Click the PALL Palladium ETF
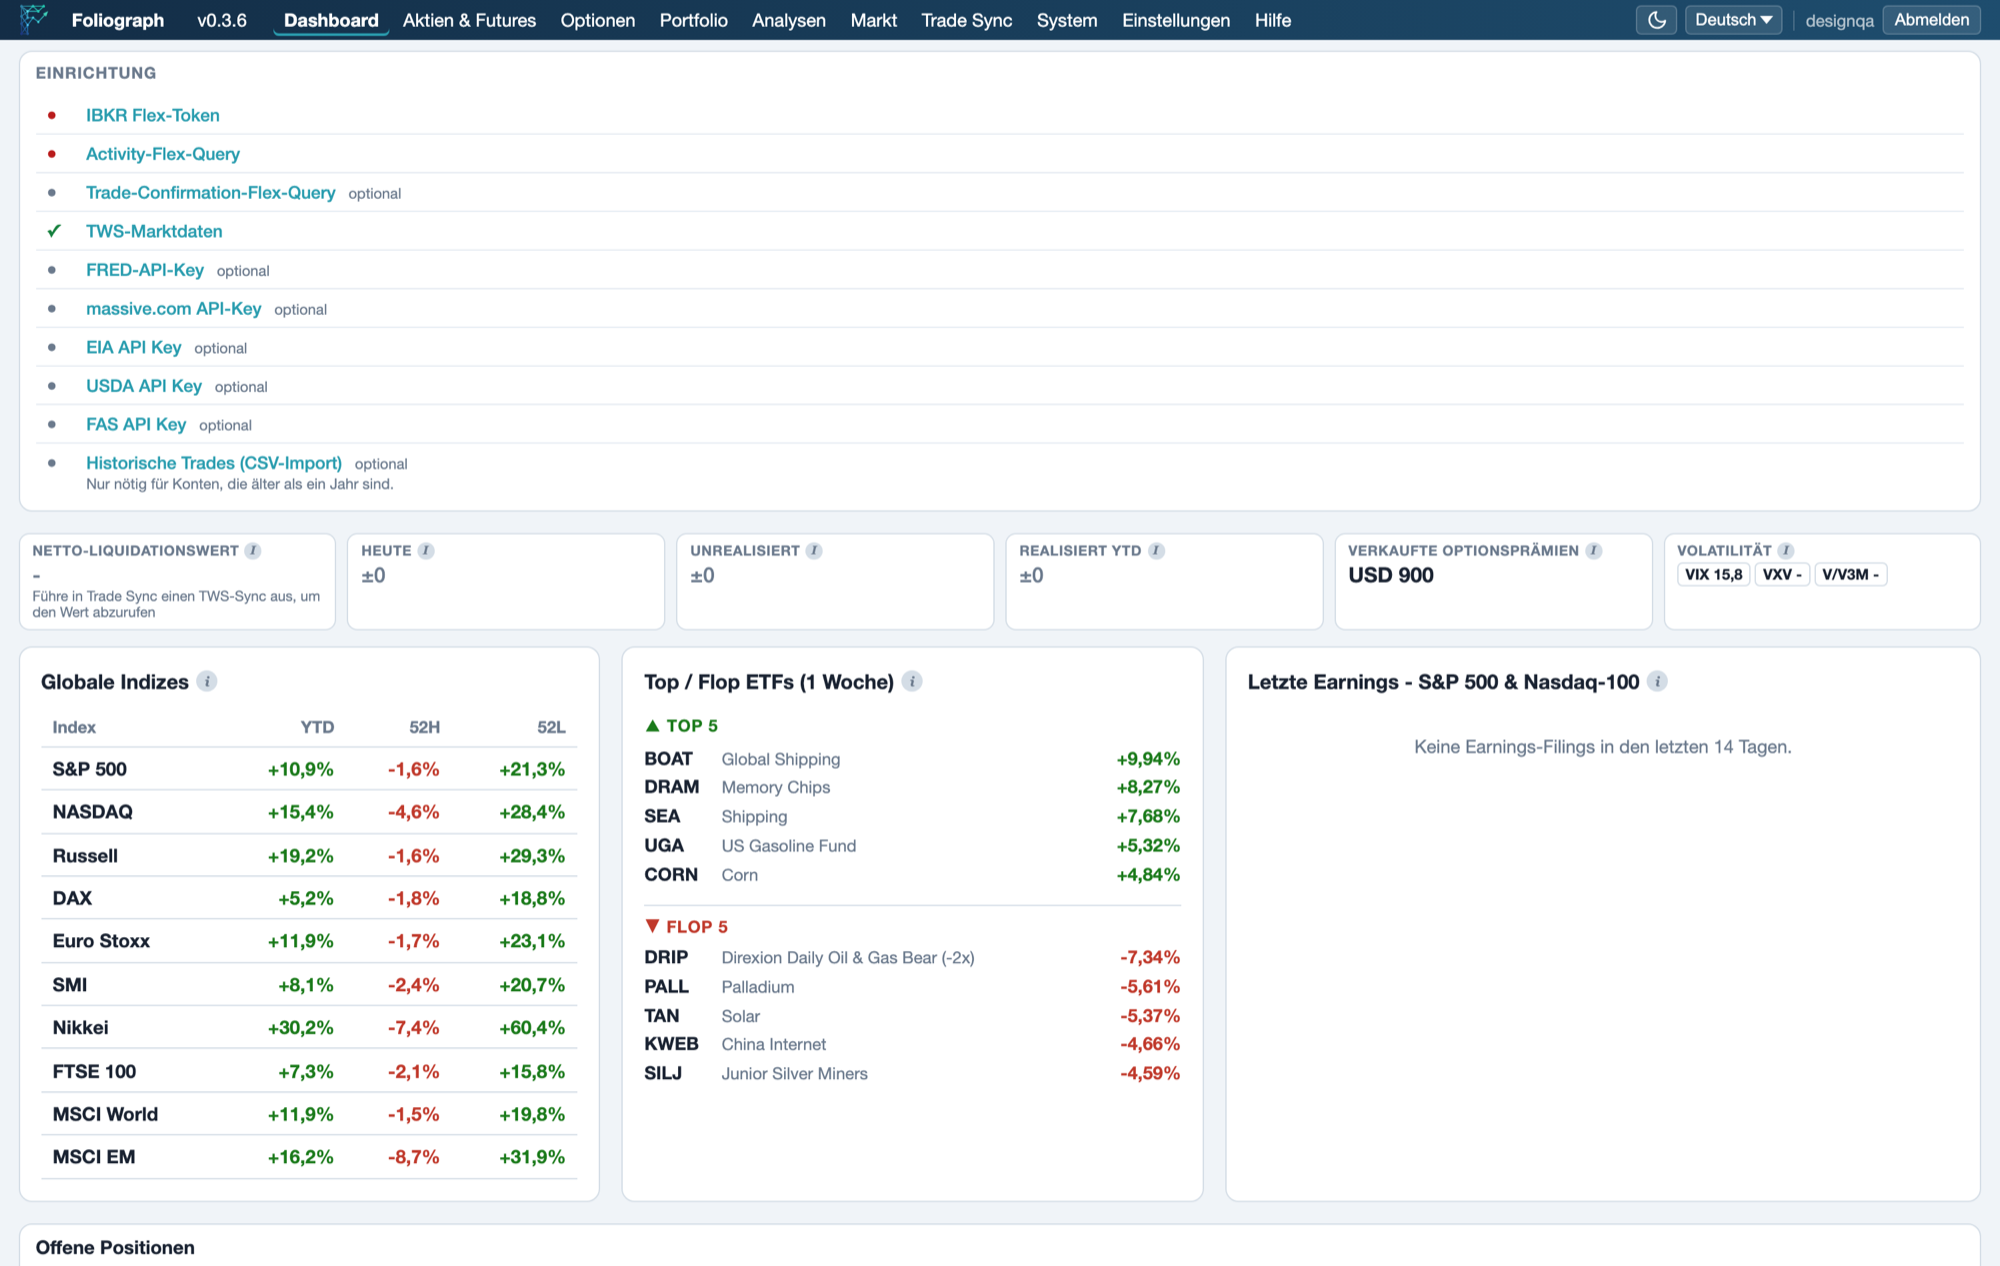 point(912,986)
